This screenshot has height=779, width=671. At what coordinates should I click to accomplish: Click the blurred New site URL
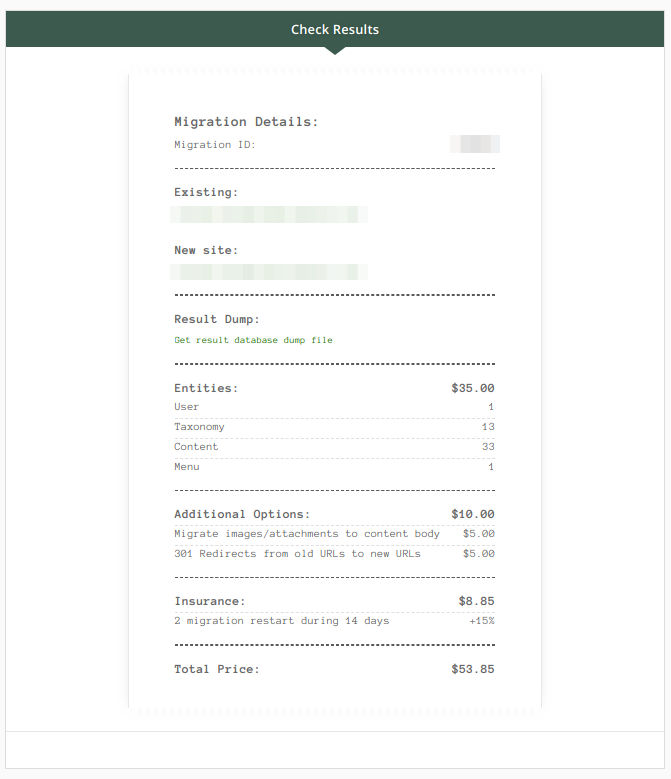[269, 272]
